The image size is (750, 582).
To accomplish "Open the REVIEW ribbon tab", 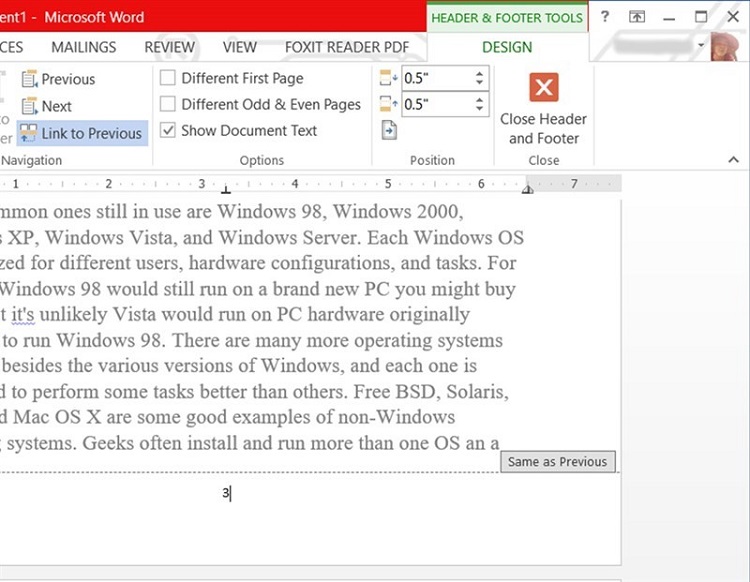I will pos(169,47).
